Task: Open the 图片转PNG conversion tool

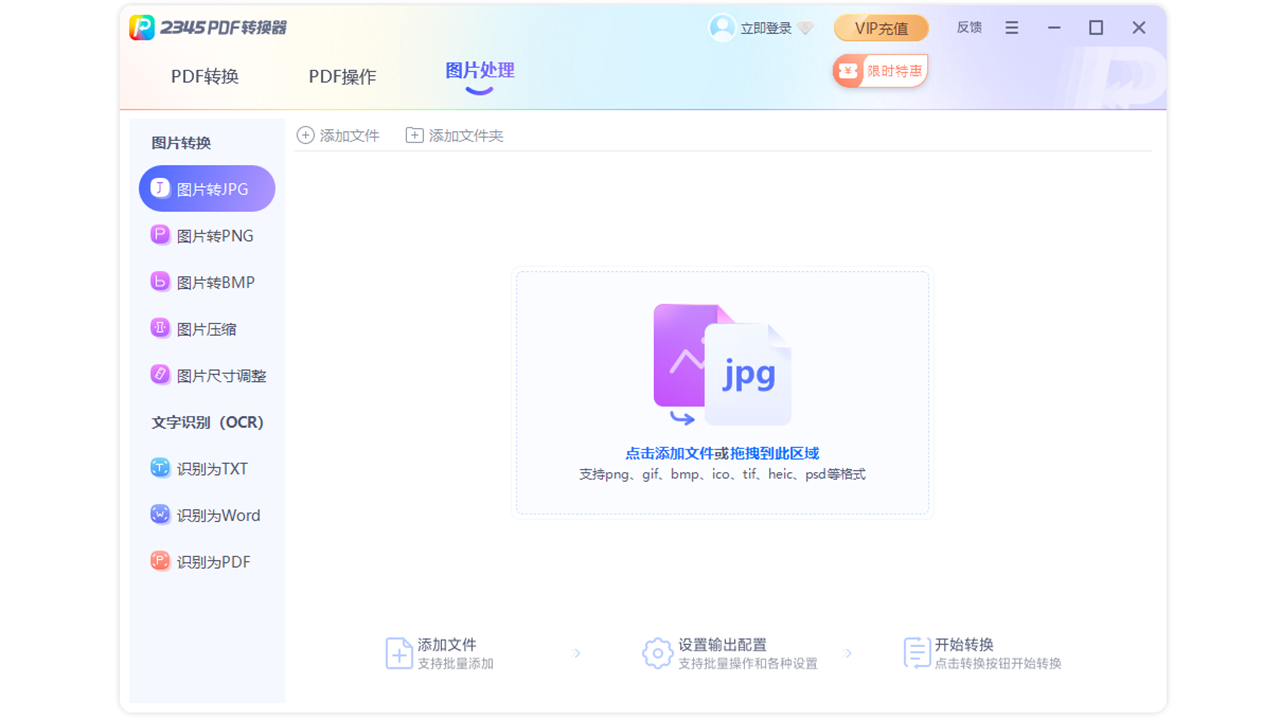Action: pyautogui.click(x=206, y=234)
